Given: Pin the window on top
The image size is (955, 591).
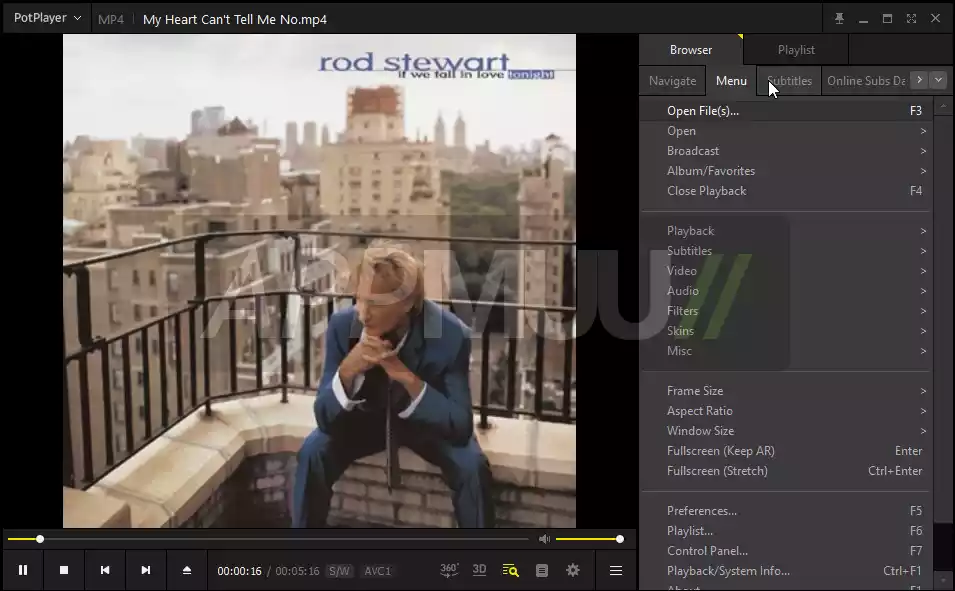Looking at the screenshot, I should click(x=839, y=19).
